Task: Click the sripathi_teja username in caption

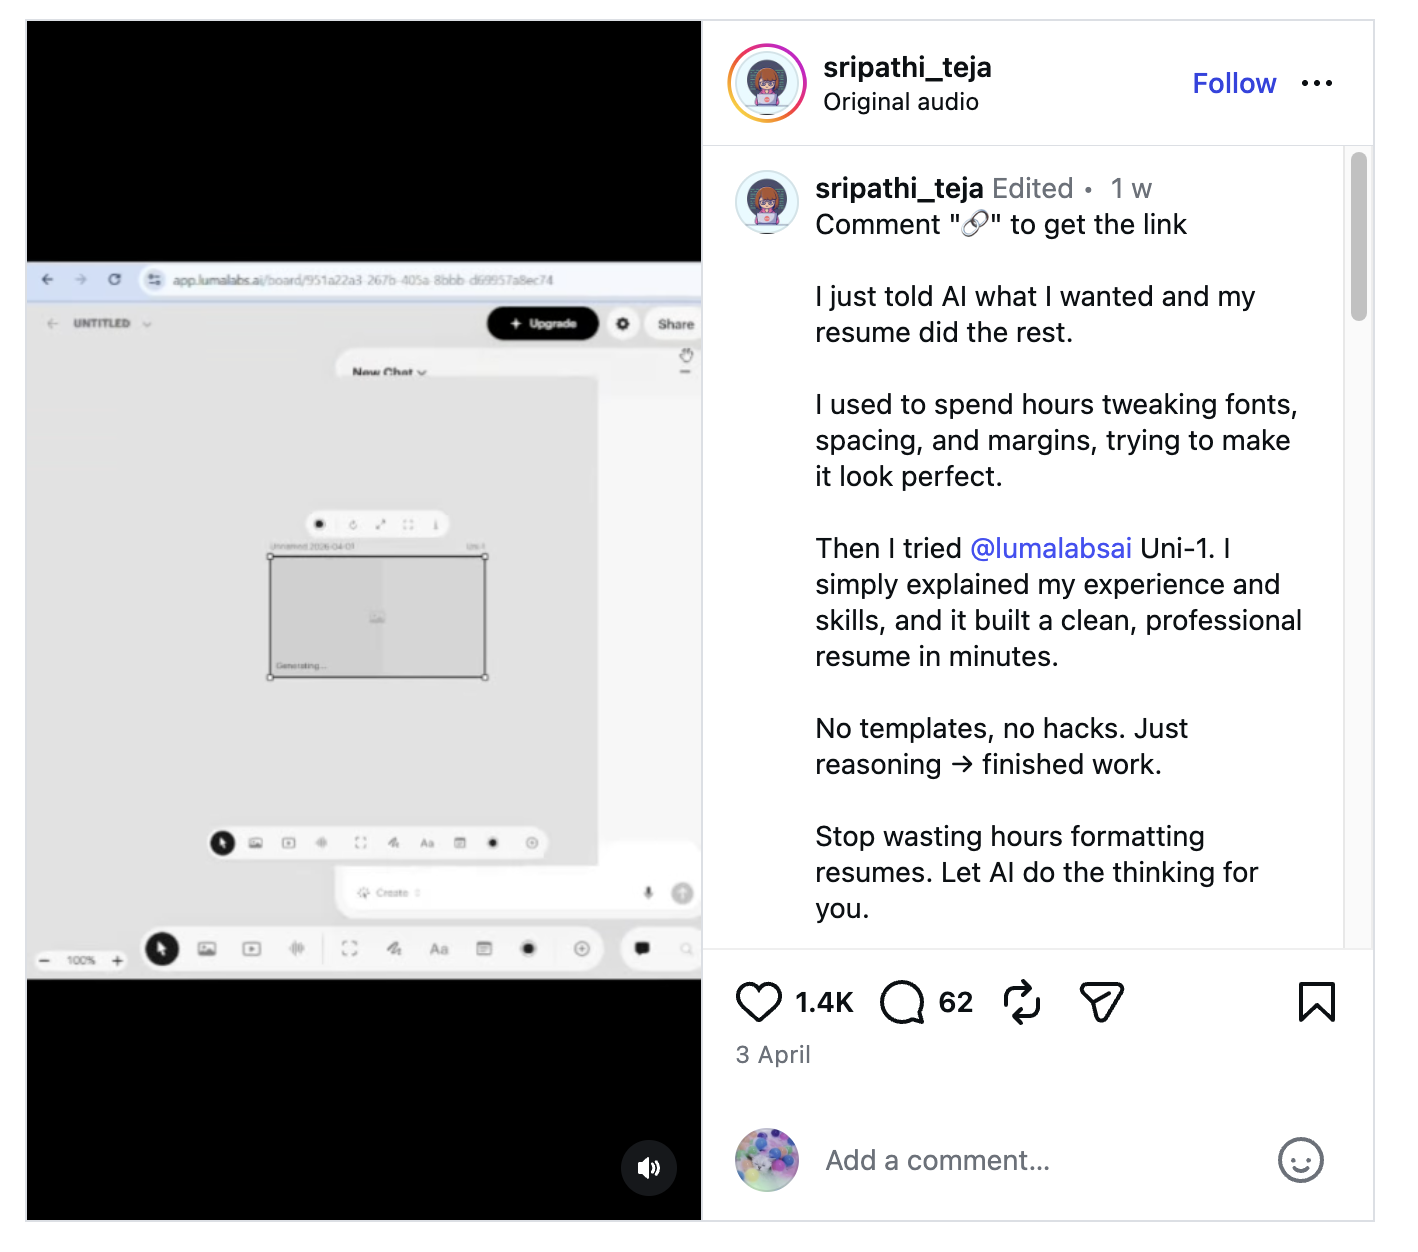Action: [x=899, y=188]
